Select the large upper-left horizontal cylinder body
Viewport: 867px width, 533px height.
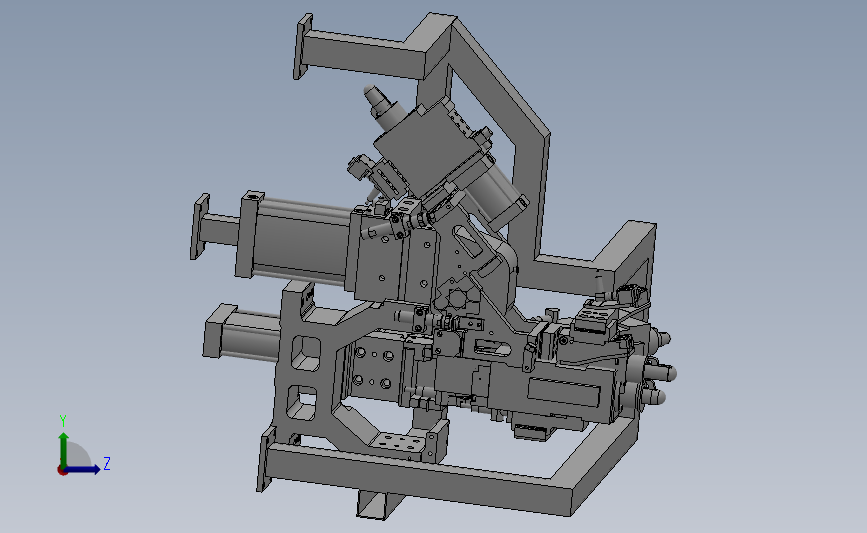(x=301, y=239)
